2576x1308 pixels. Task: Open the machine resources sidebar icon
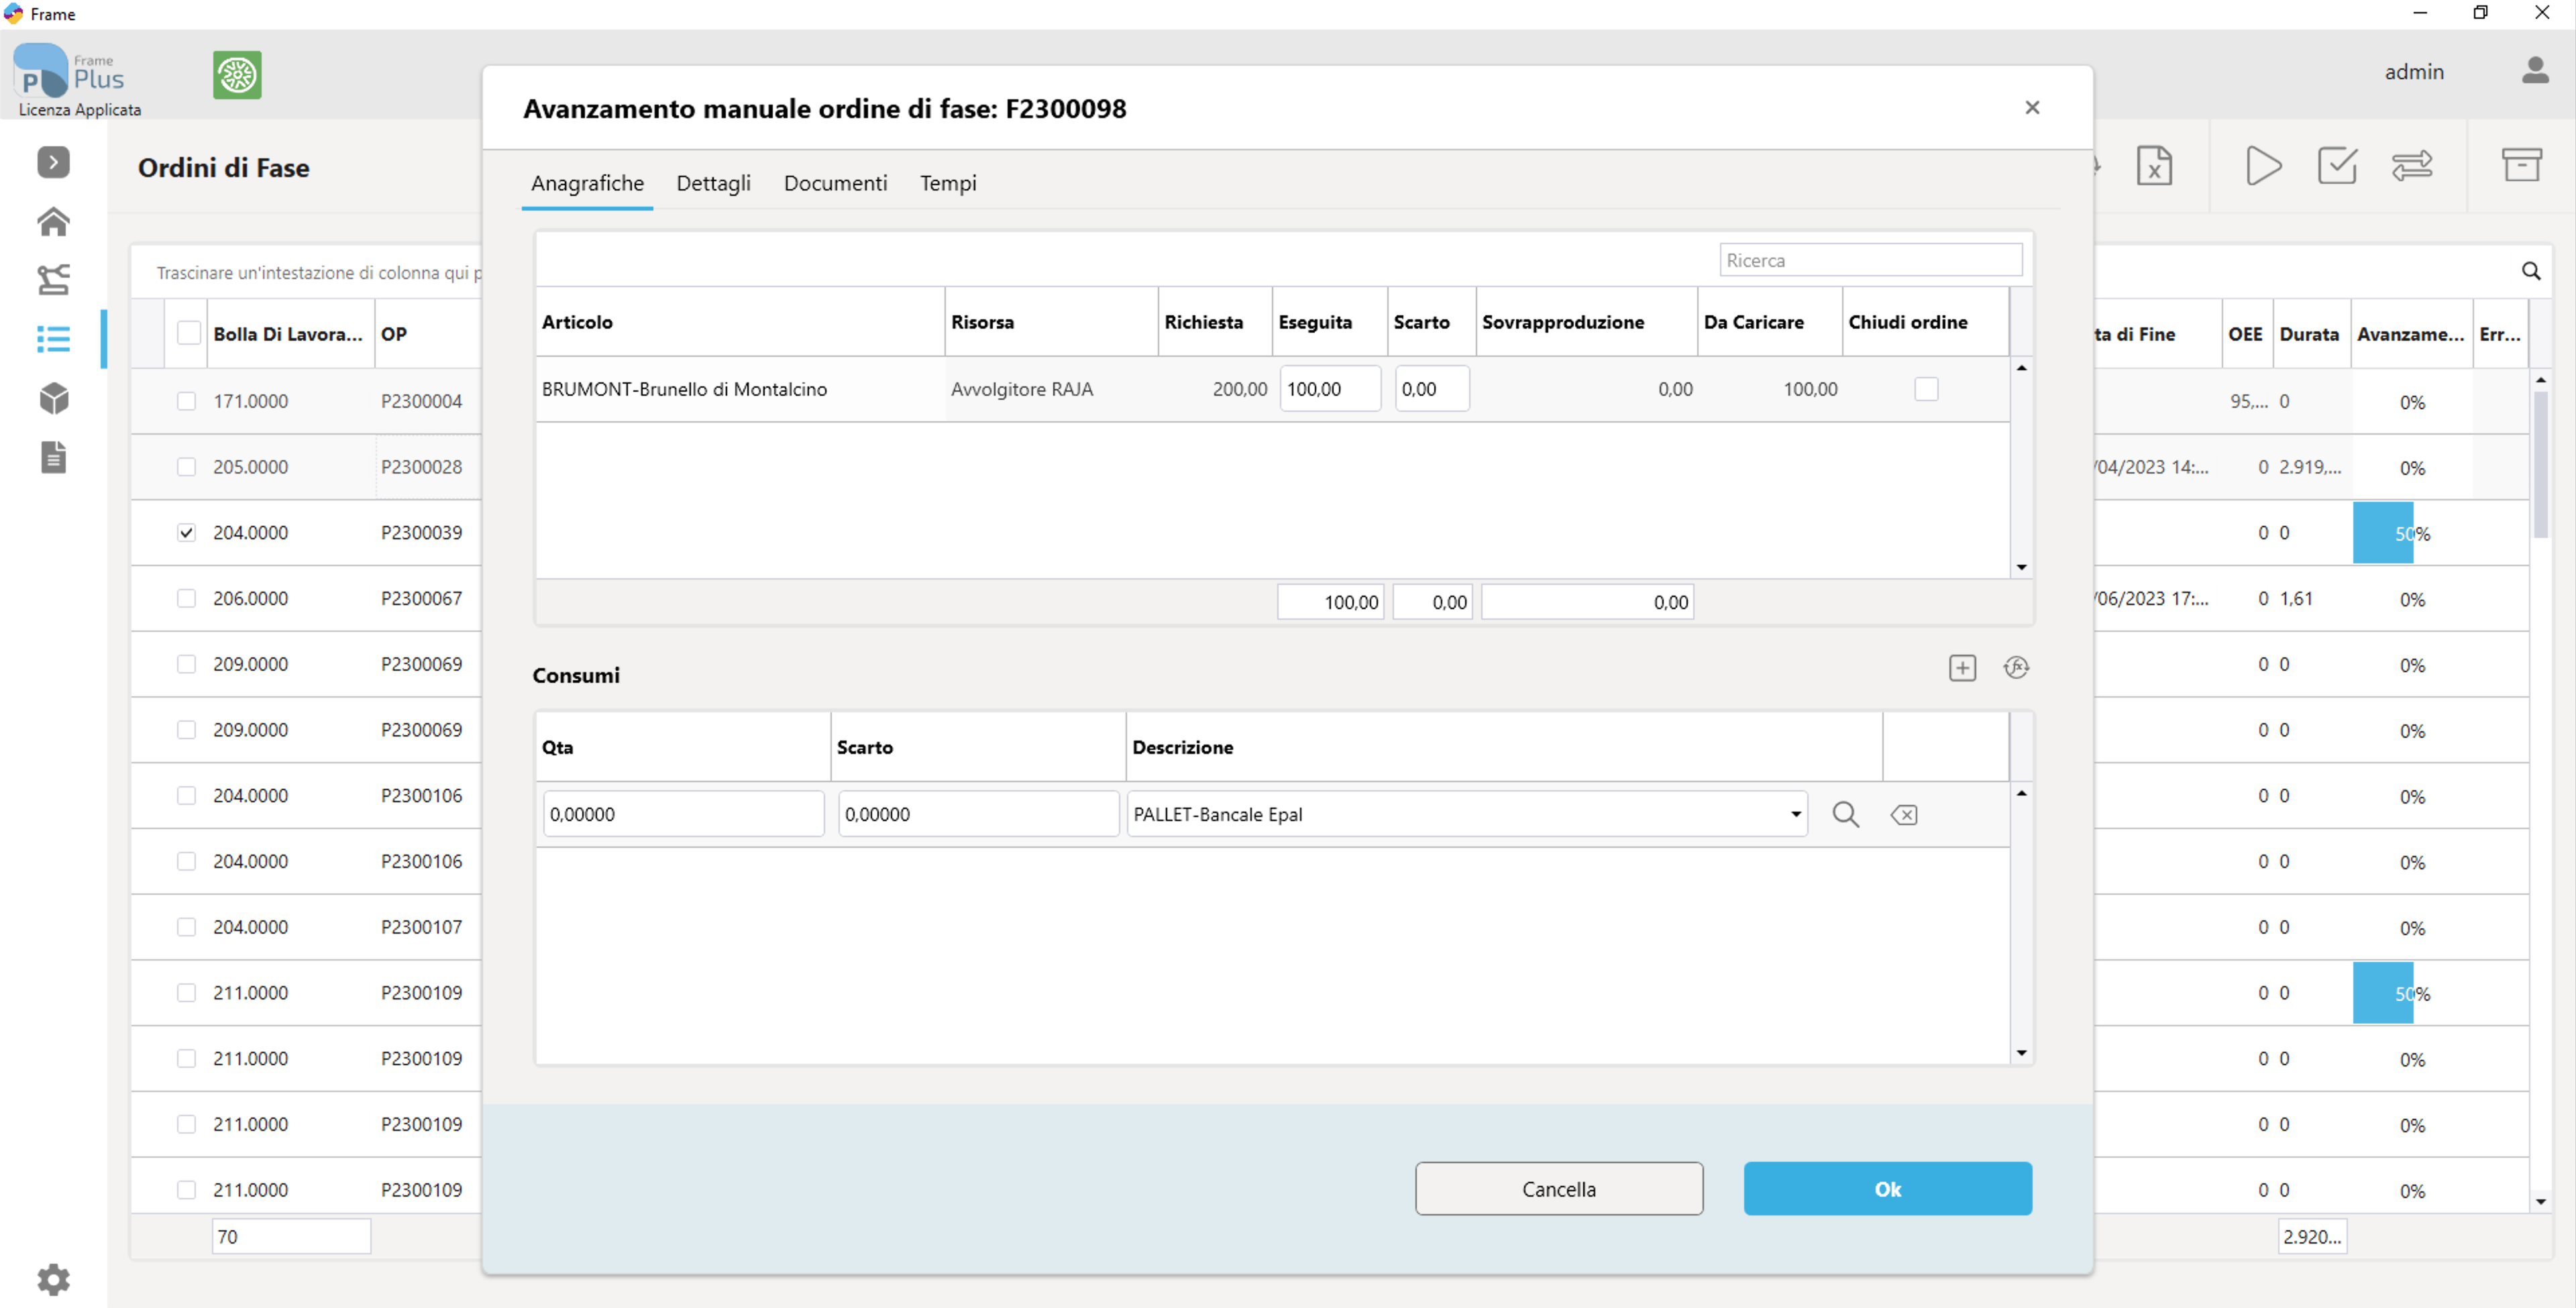[53, 280]
